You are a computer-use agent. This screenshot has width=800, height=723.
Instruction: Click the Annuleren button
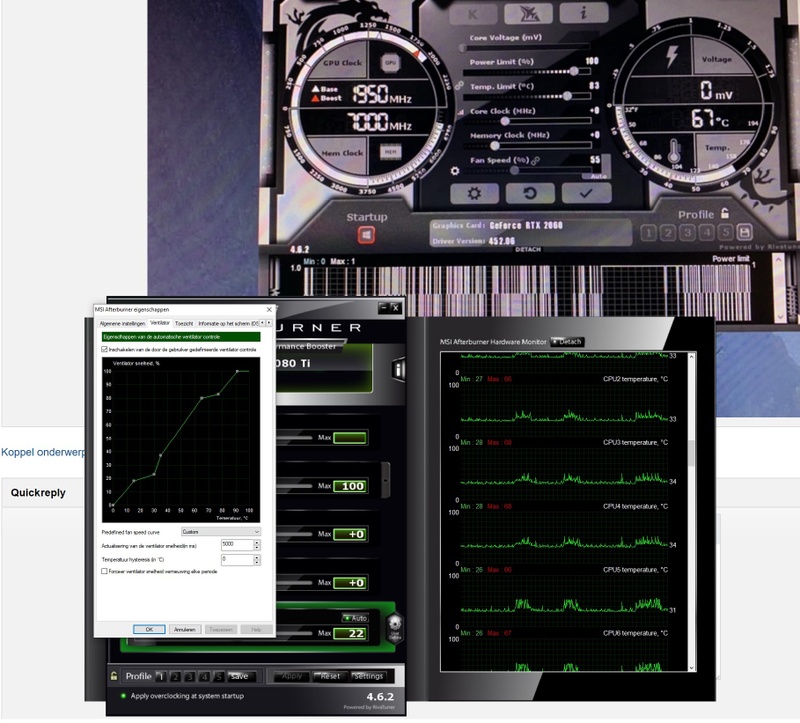click(185, 629)
